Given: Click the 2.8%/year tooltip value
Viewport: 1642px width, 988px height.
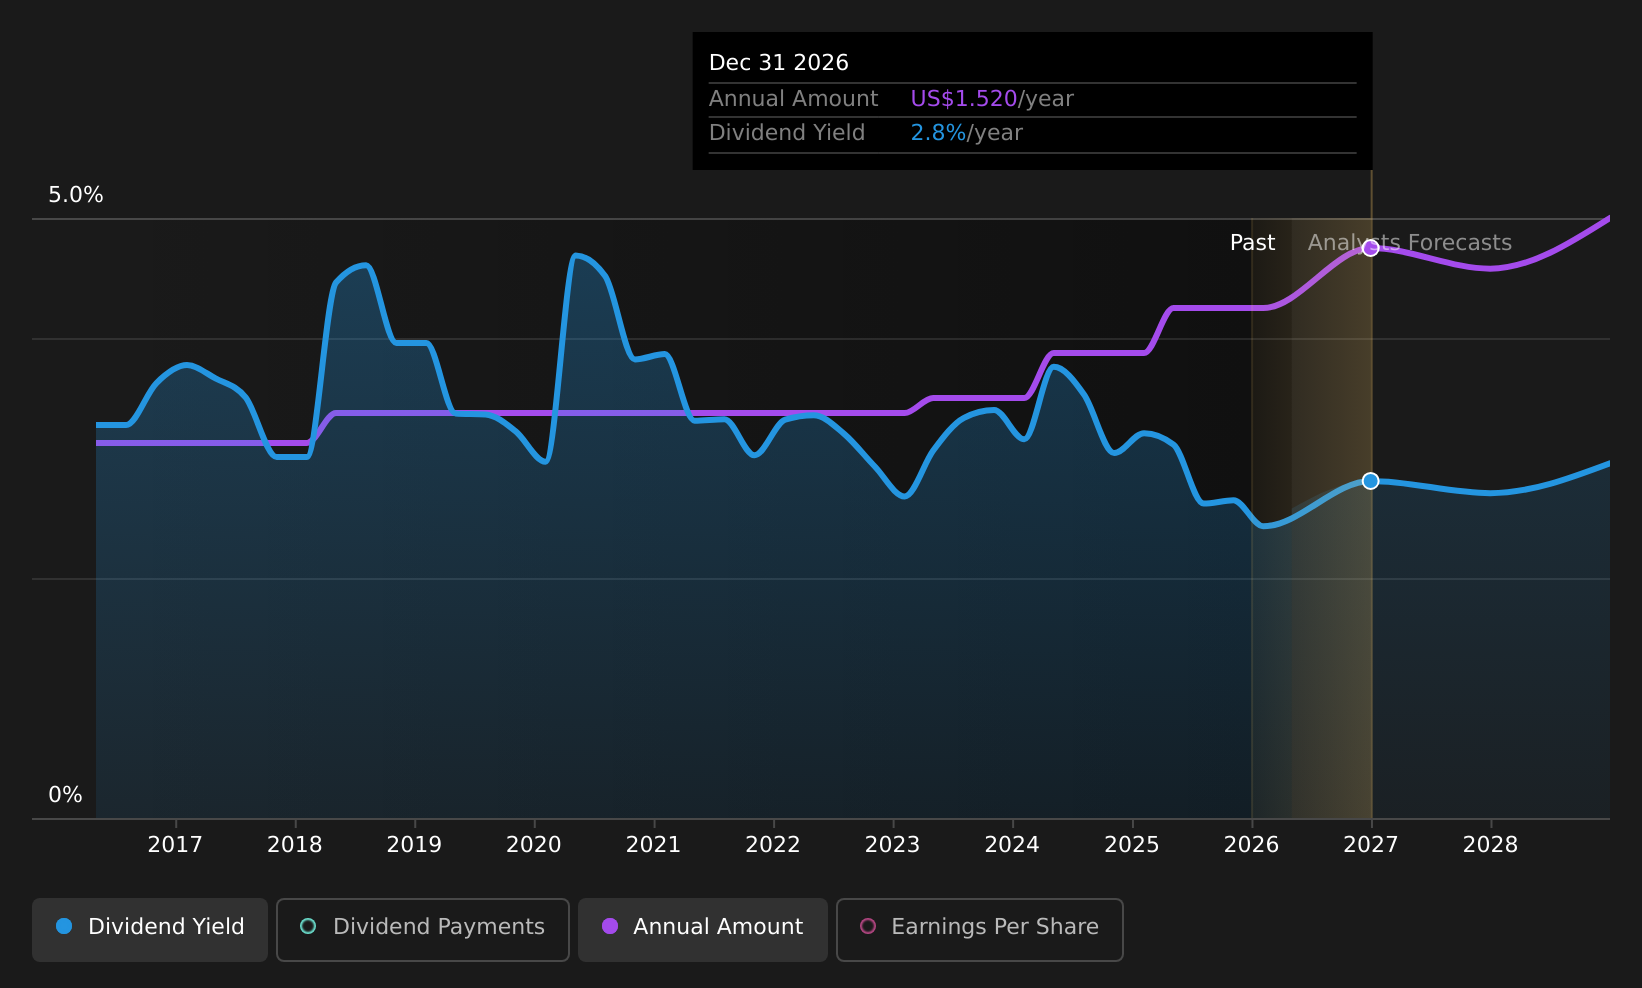Looking at the screenshot, I should point(966,133).
